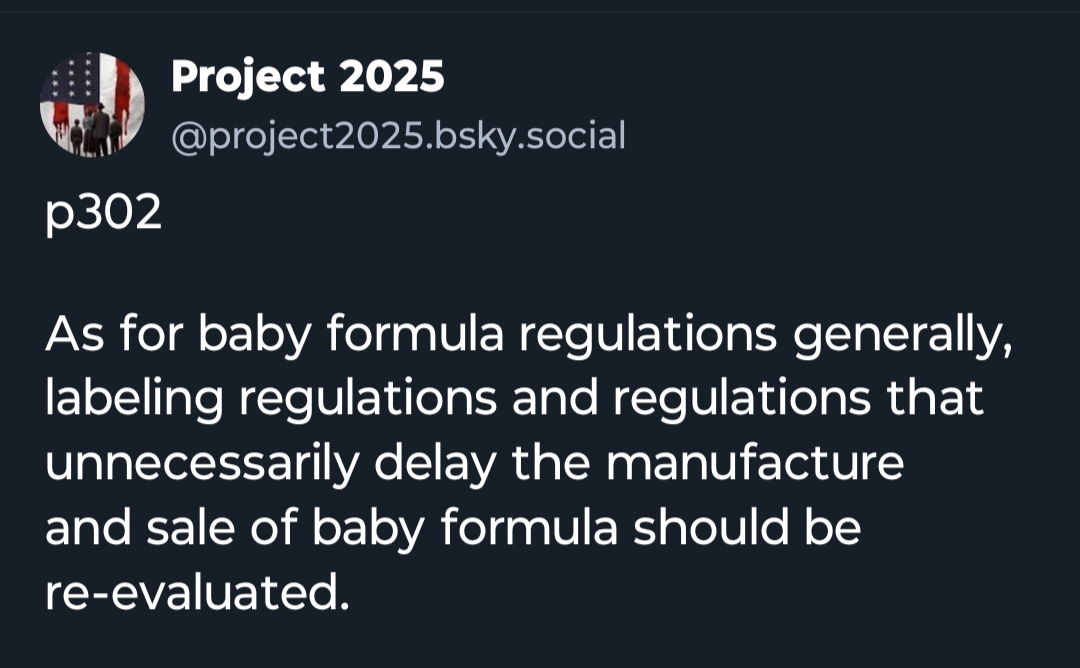Click the "p302" page reference text
This screenshot has width=1080, height=668.
coord(103,214)
